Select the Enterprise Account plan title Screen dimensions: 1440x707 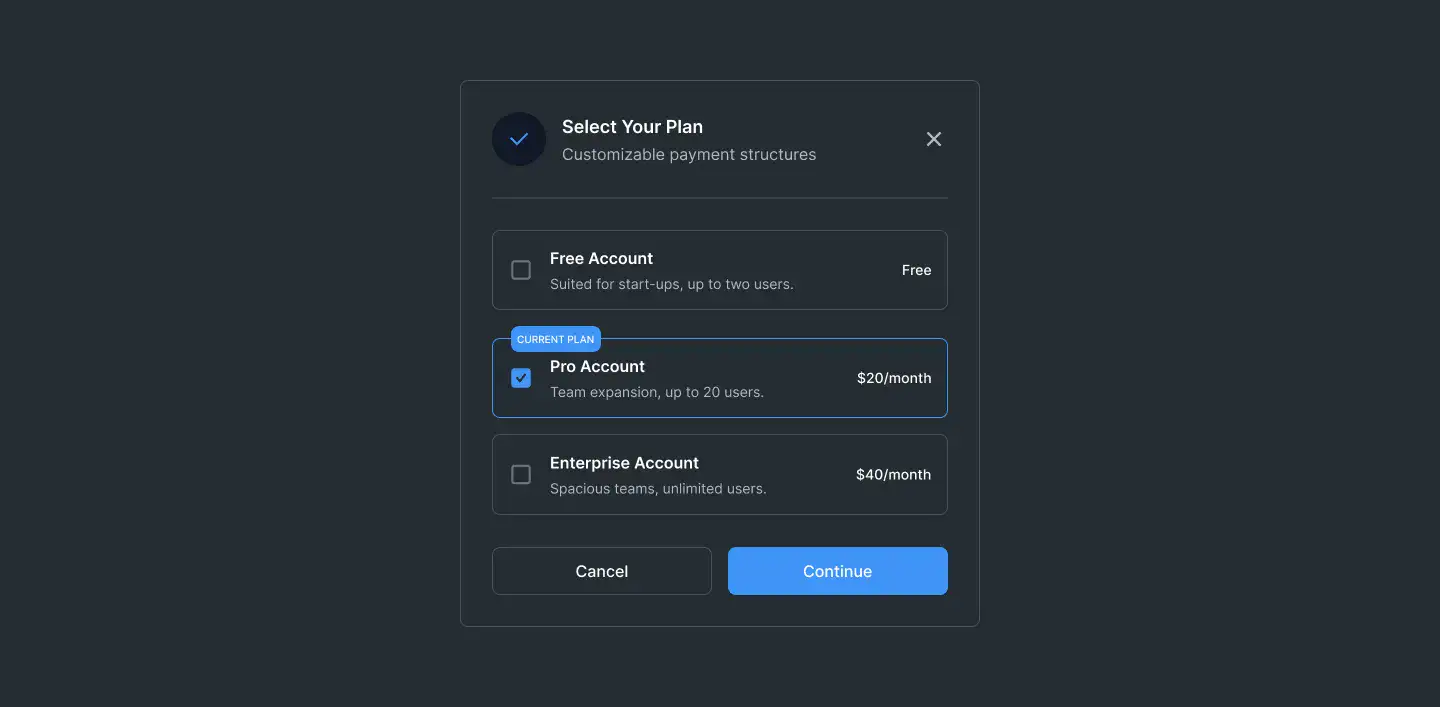625,463
